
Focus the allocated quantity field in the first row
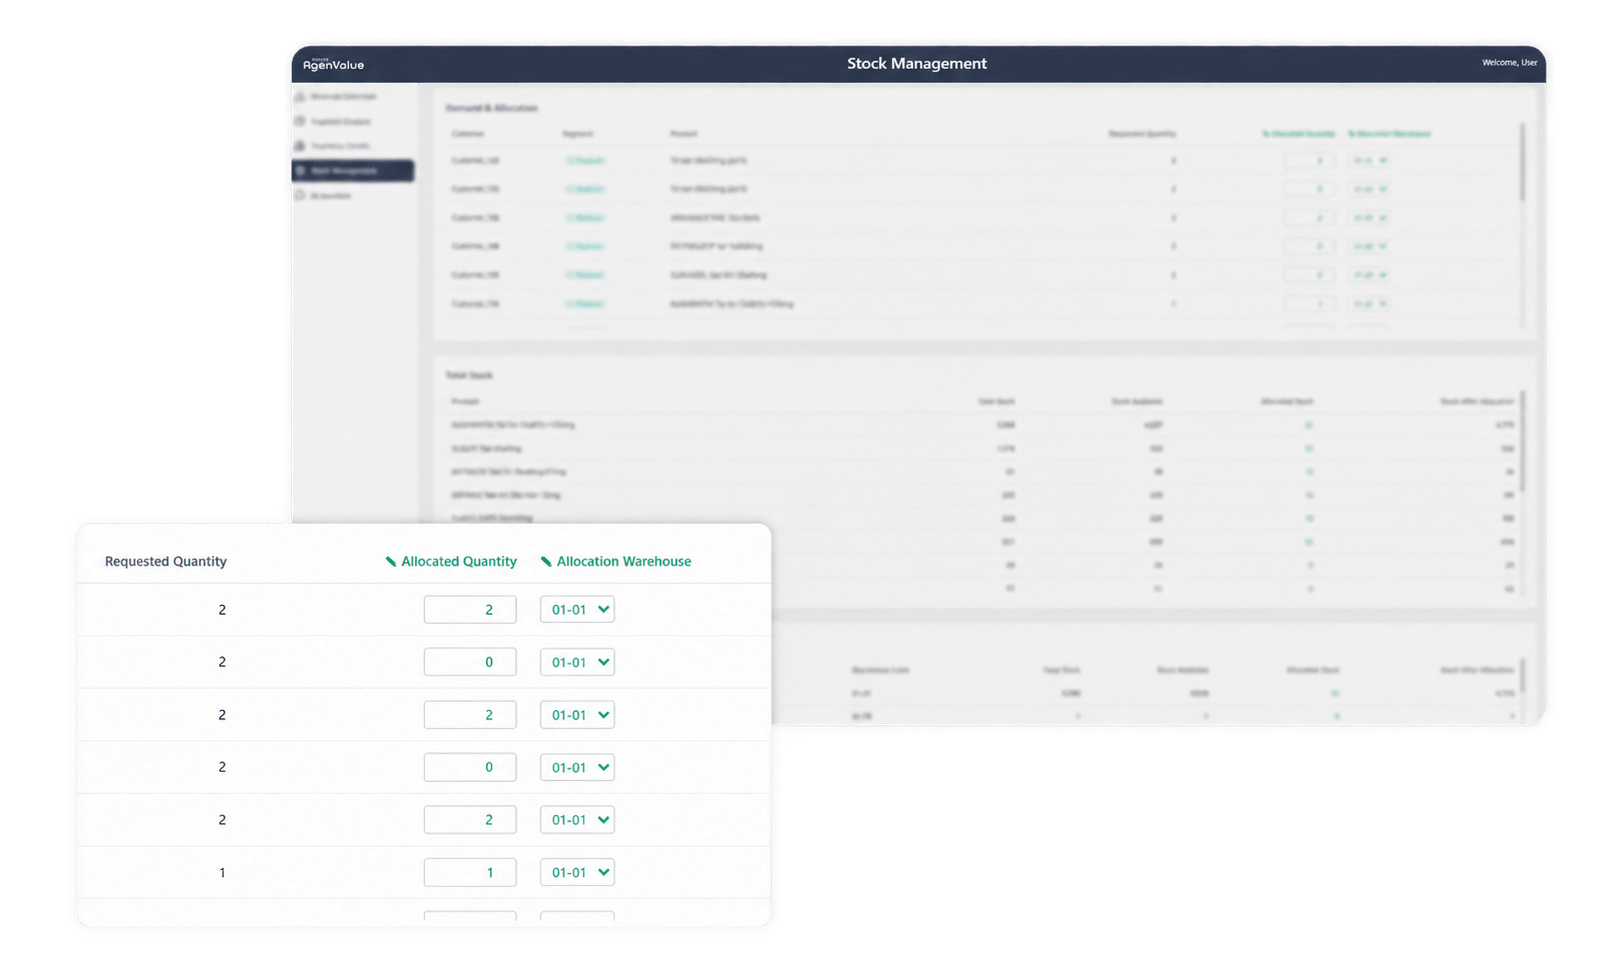click(470, 610)
